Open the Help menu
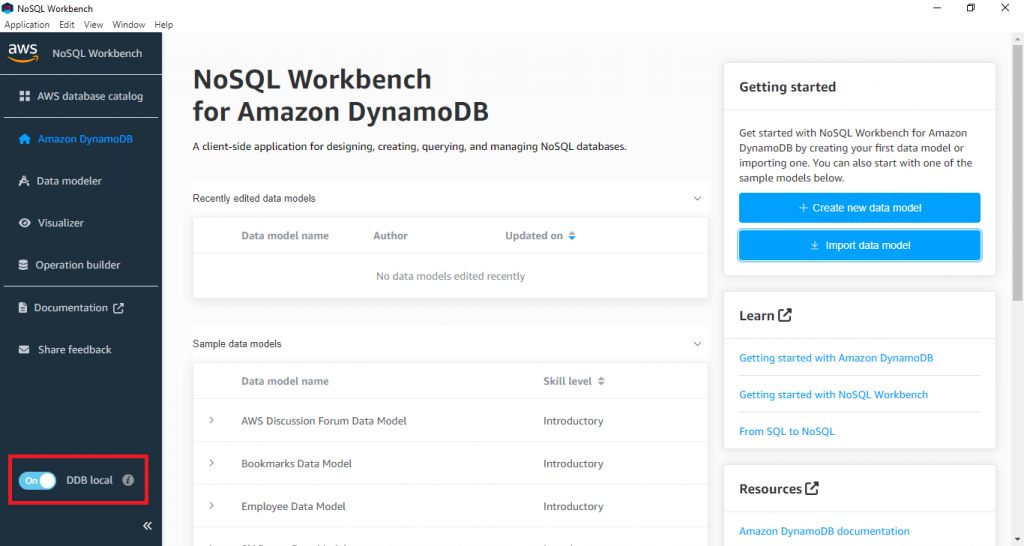The height and width of the screenshot is (546, 1024). tap(164, 25)
